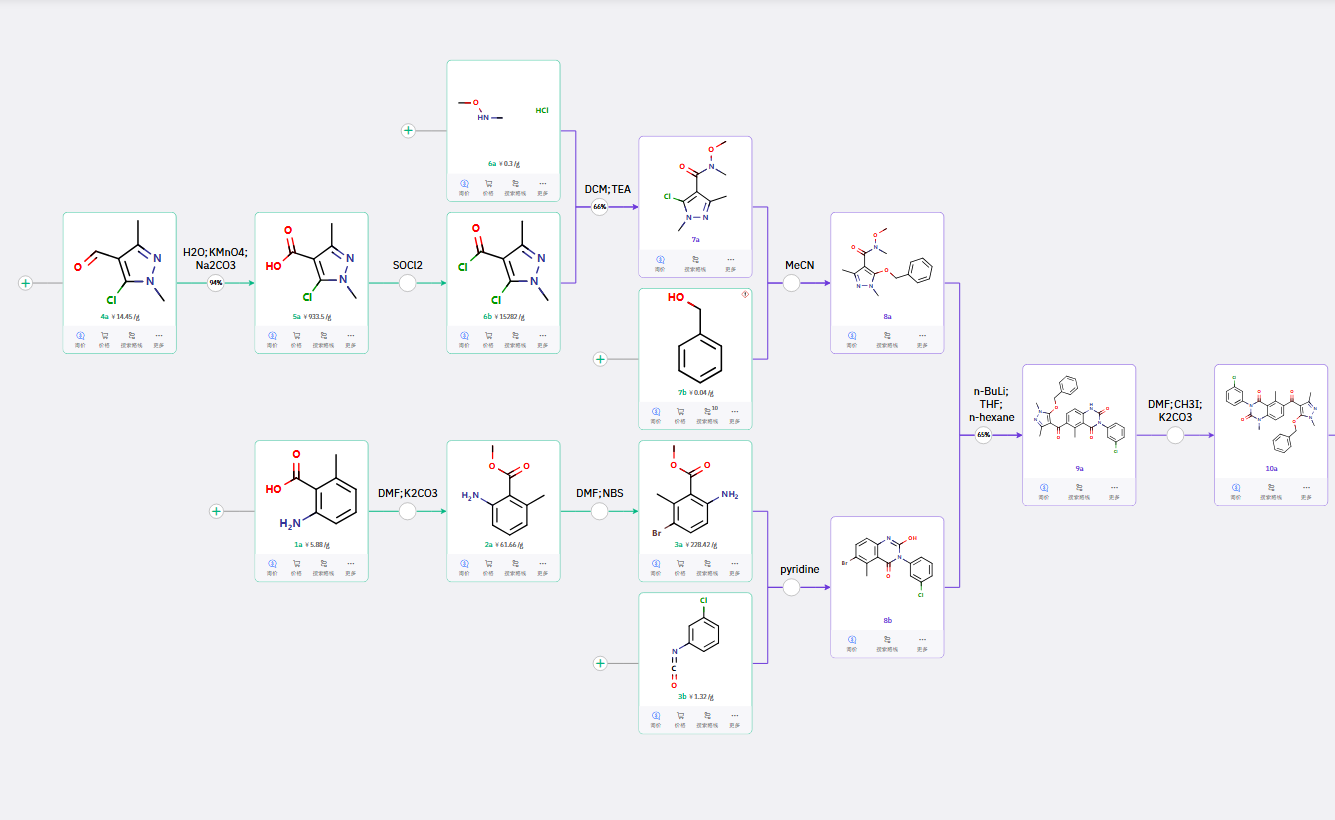Screen dimensions: 1335x820
Task: Expand the plus node beside isocyanate 3b
Action: coord(600,663)
